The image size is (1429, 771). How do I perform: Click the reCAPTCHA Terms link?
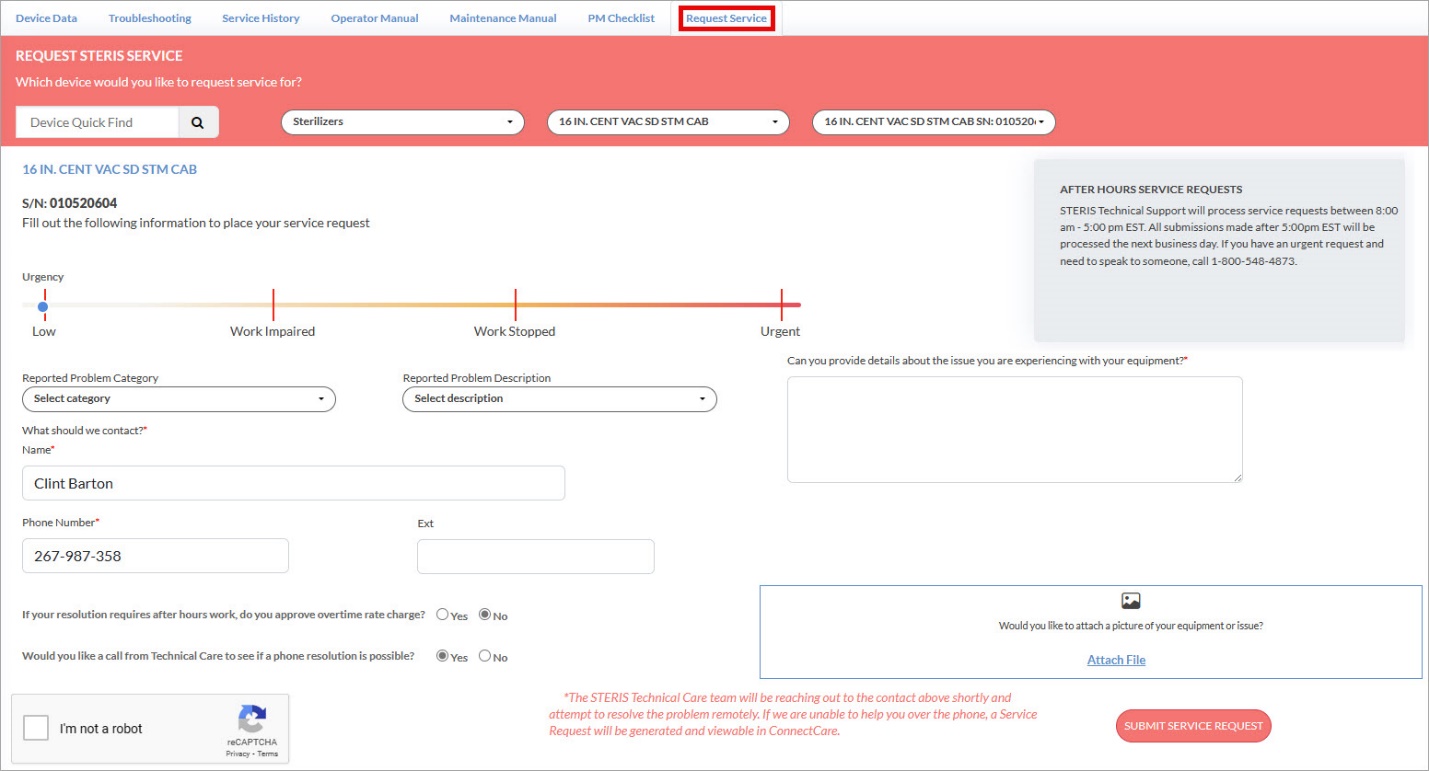(268, 754)
